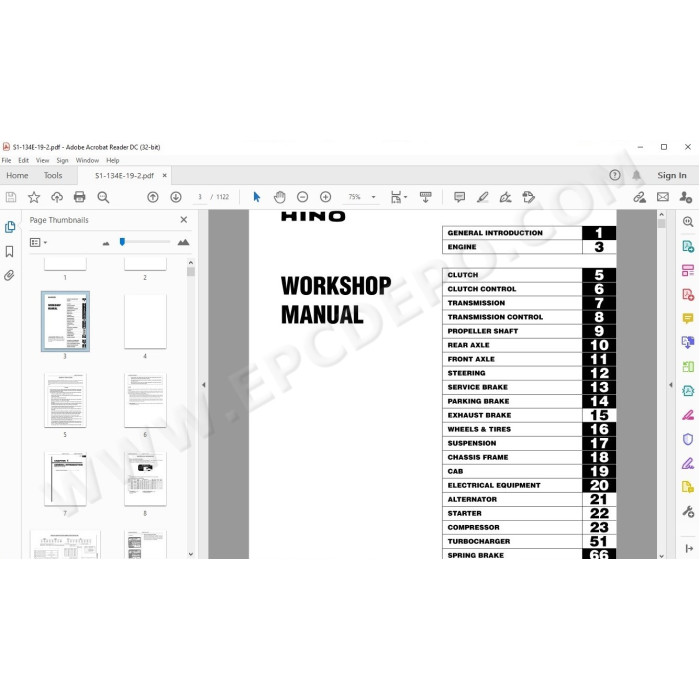Select the page 7 thumbnail
The height and width of the screenshot is (700, 700).
65,479
